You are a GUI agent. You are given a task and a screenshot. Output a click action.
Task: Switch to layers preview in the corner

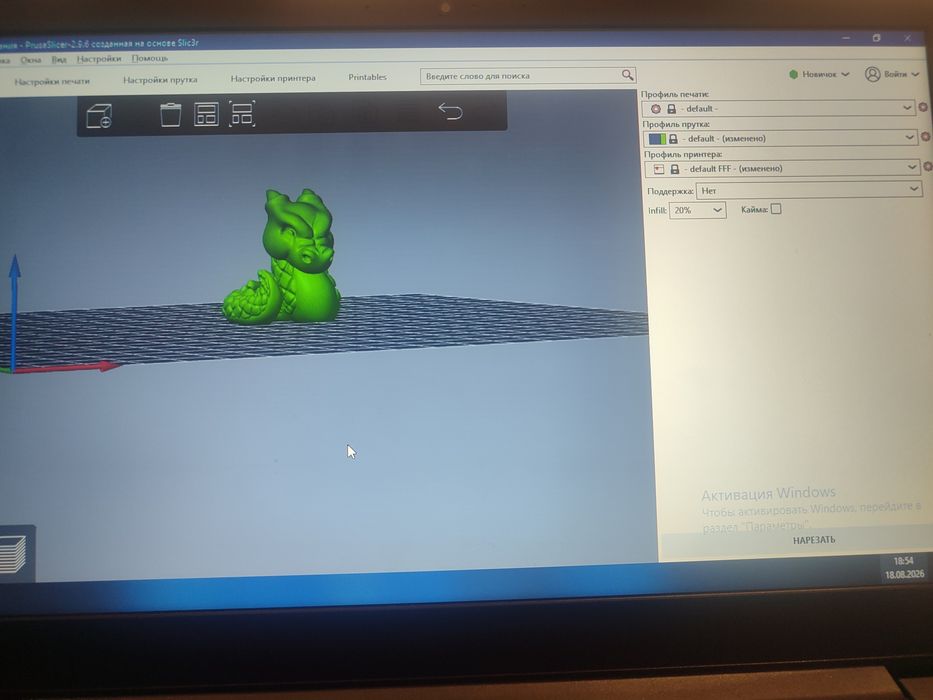tap(13, 554)
